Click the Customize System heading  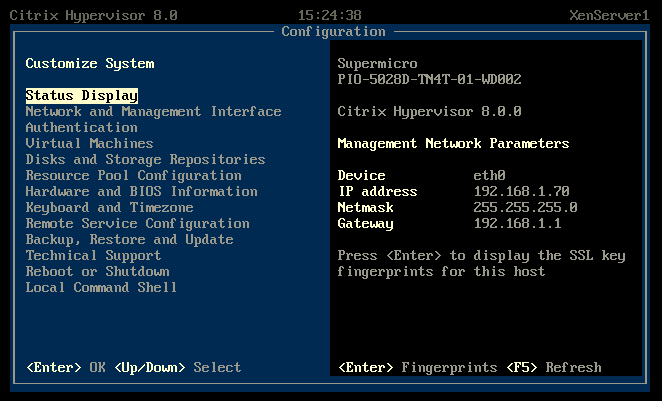click(89, 63)
